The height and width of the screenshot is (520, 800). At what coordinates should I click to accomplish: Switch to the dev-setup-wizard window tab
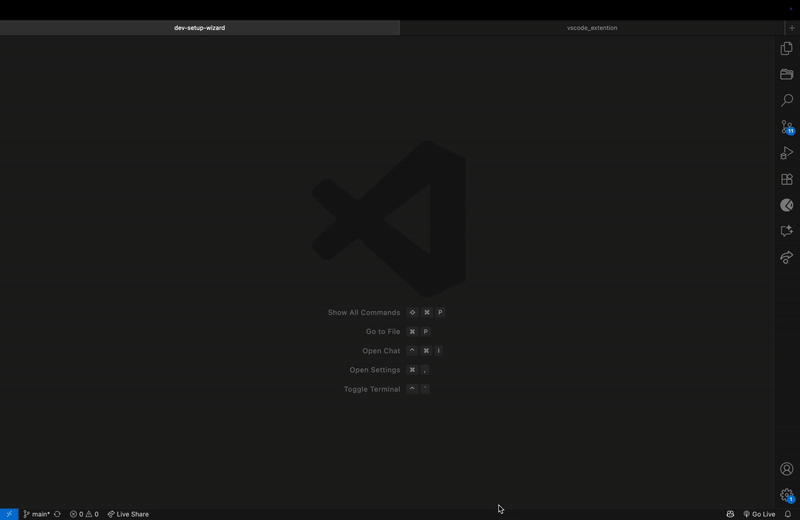coord(199,28)
